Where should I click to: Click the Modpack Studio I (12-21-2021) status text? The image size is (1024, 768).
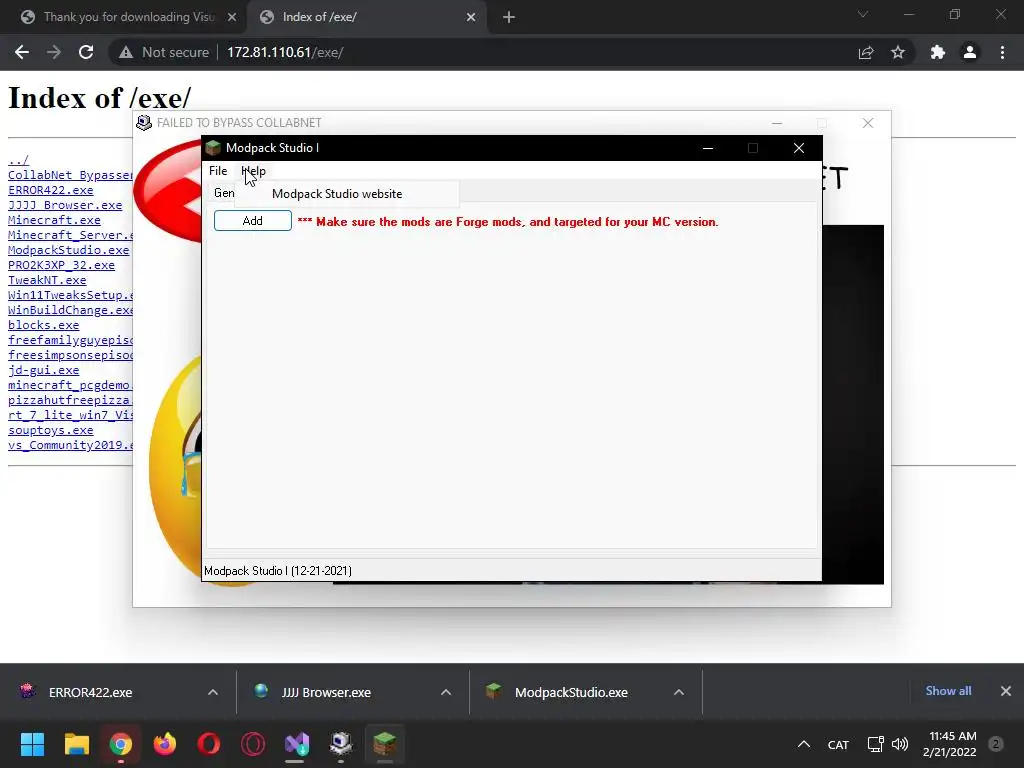(278, 571)
